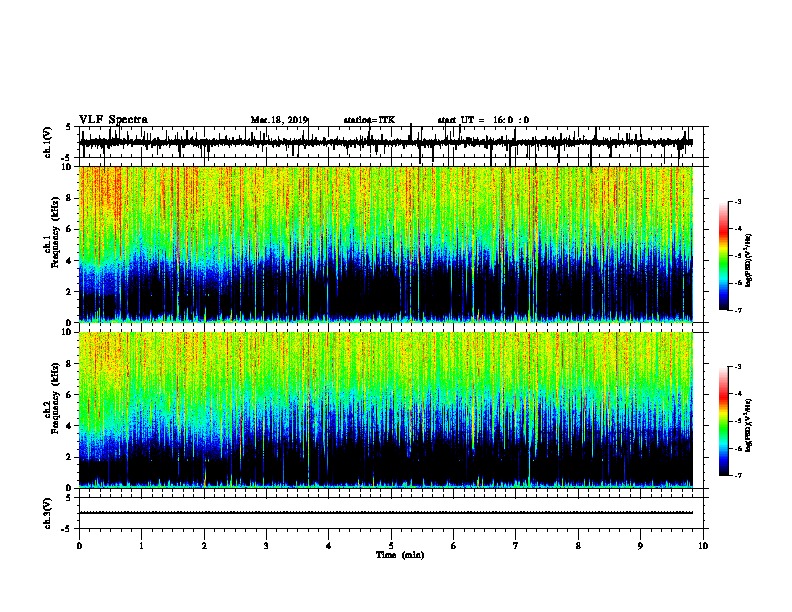
Task: Click the flat ch.3 voltage trace
Action: coord(386,513)
